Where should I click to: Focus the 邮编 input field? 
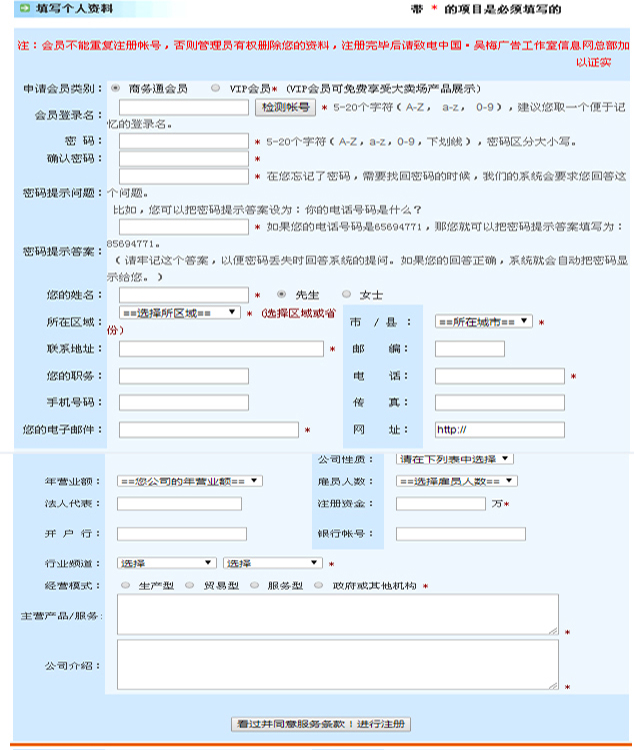[469, 349]
